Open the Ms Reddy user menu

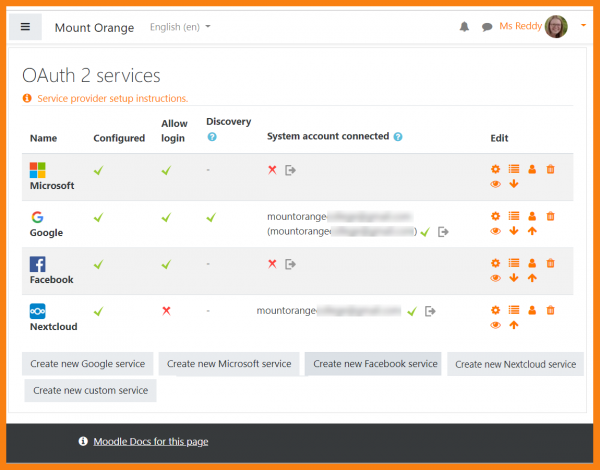click(x=543, y=27)
